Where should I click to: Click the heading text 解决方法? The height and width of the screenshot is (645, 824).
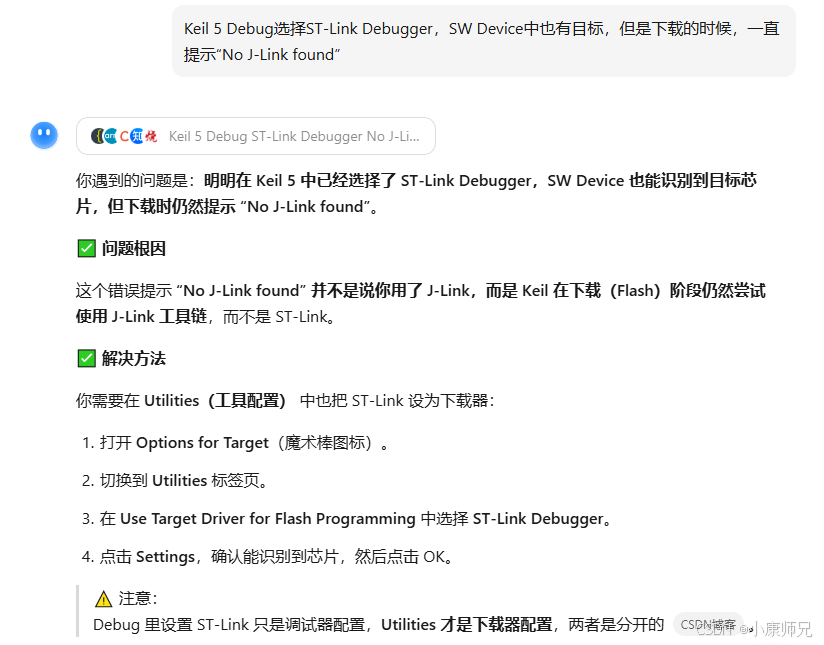pyautogui.click(x=134, y=359)
